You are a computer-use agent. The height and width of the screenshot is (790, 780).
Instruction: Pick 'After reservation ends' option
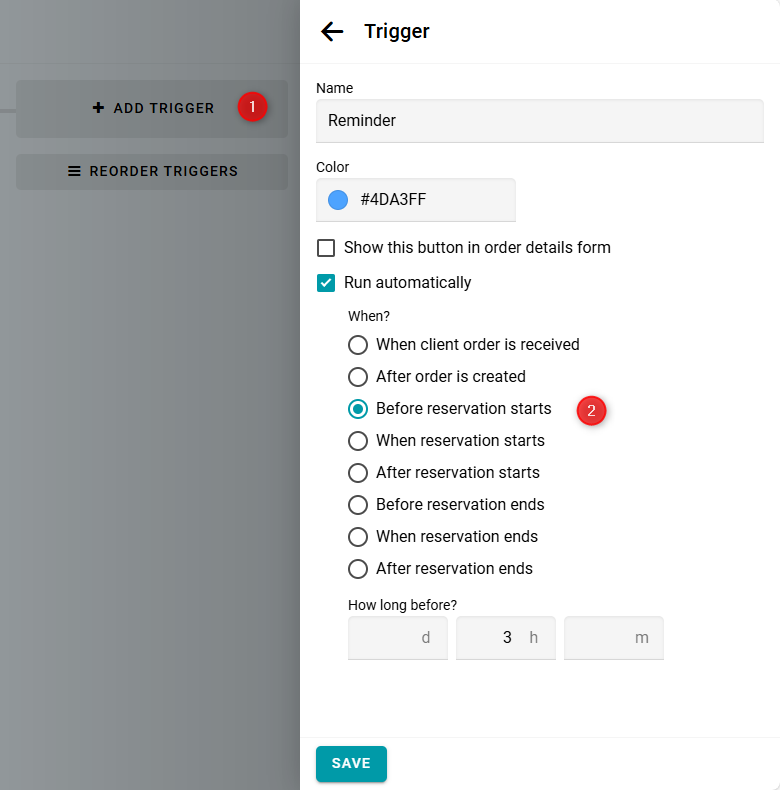point(358,569)
